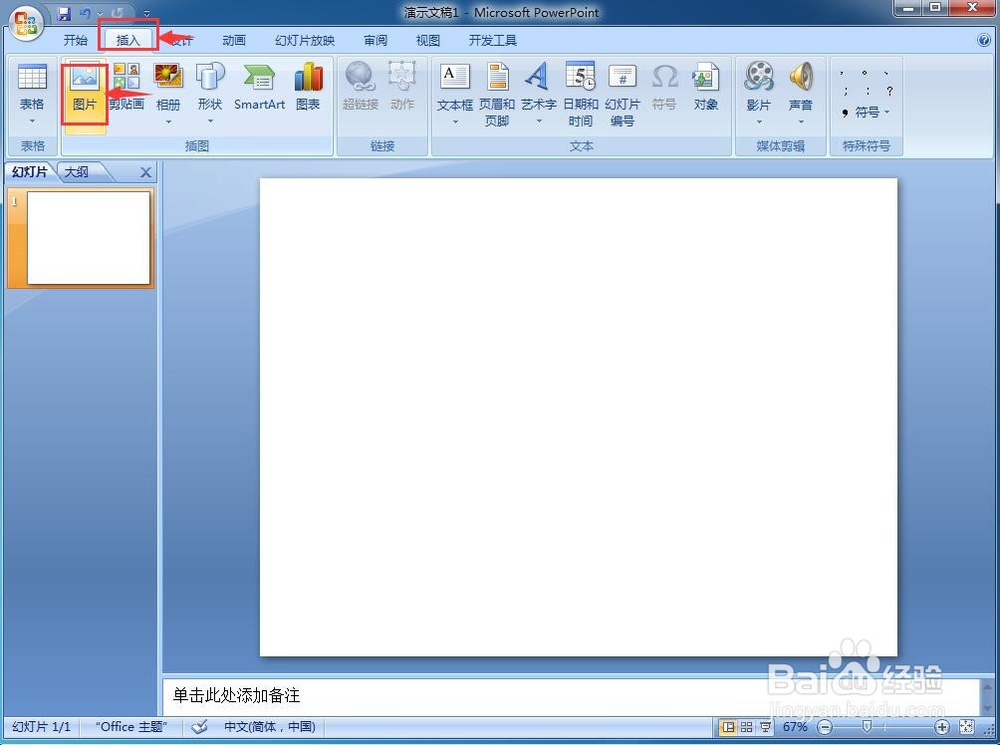Click the 中文(简体，中国) language indicator
Viewport: 1000px width, 745px height.
(270, 727)
